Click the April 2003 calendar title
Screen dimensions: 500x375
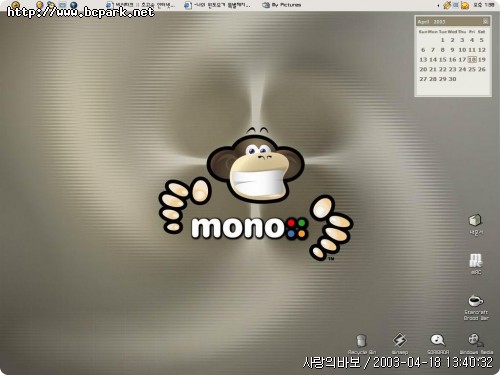(431, 22)
